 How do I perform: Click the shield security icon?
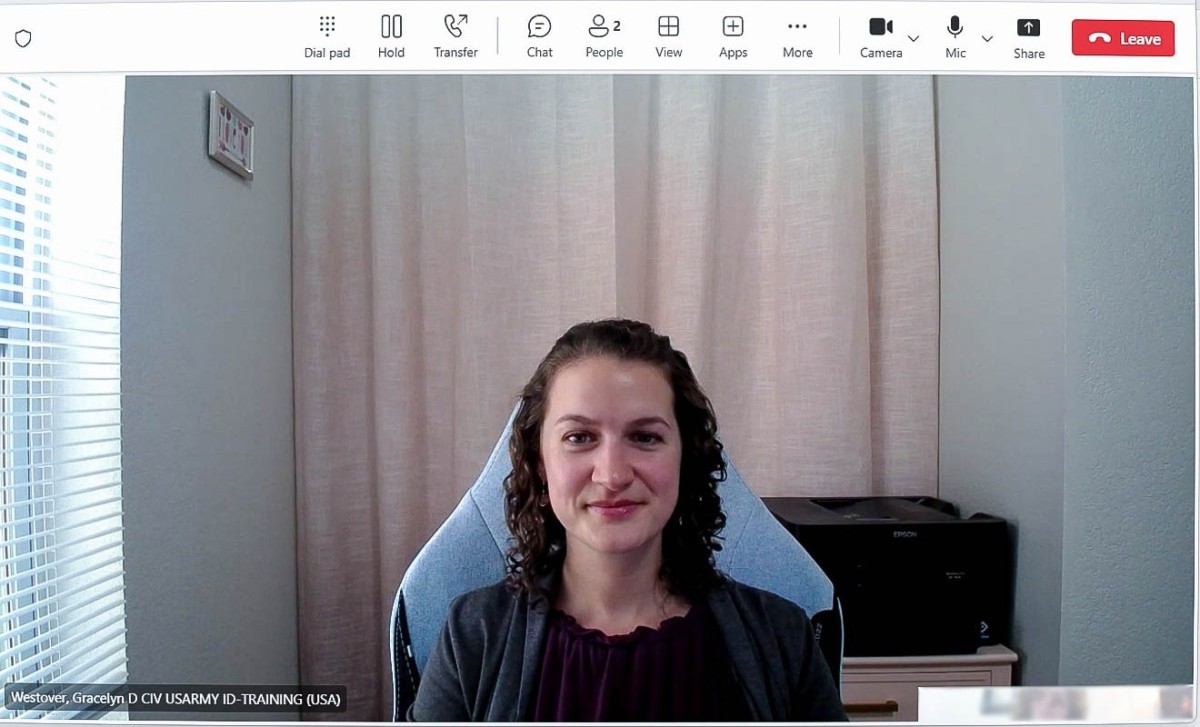pyautogui.click(x=23, y=38)
